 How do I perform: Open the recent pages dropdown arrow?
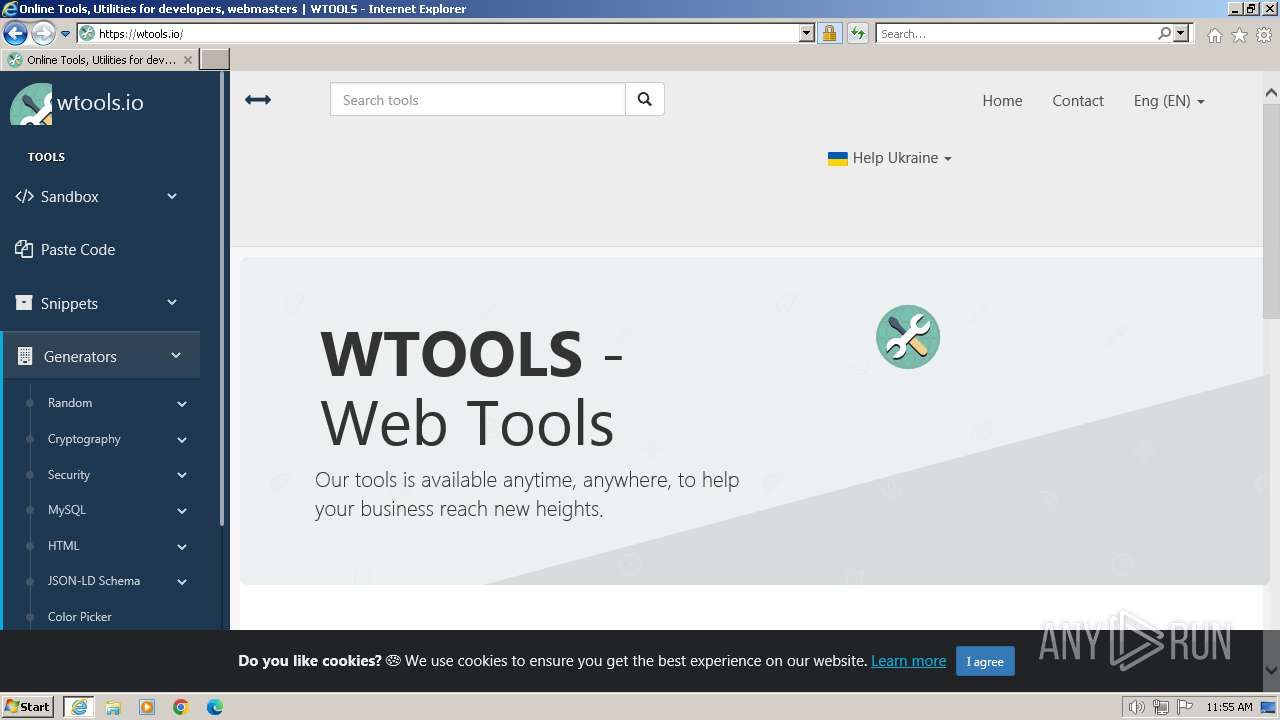pyautogui.click(x=66, y=33)
